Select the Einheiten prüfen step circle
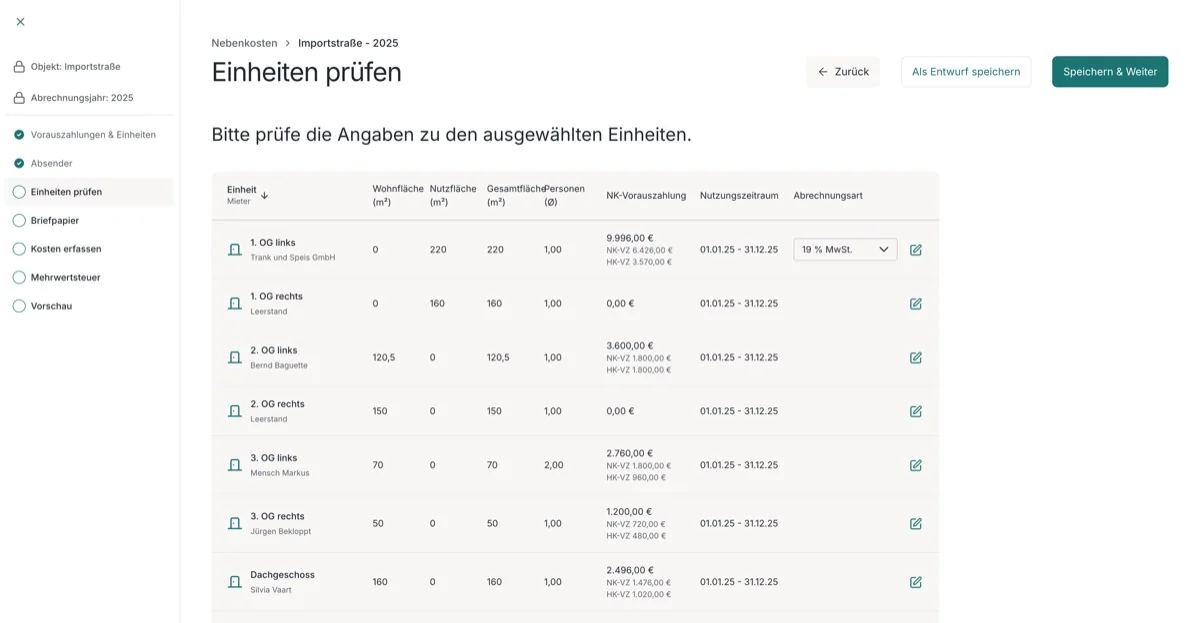The height and width of the screenshot is (623, 1200). (x=19, y=192)
